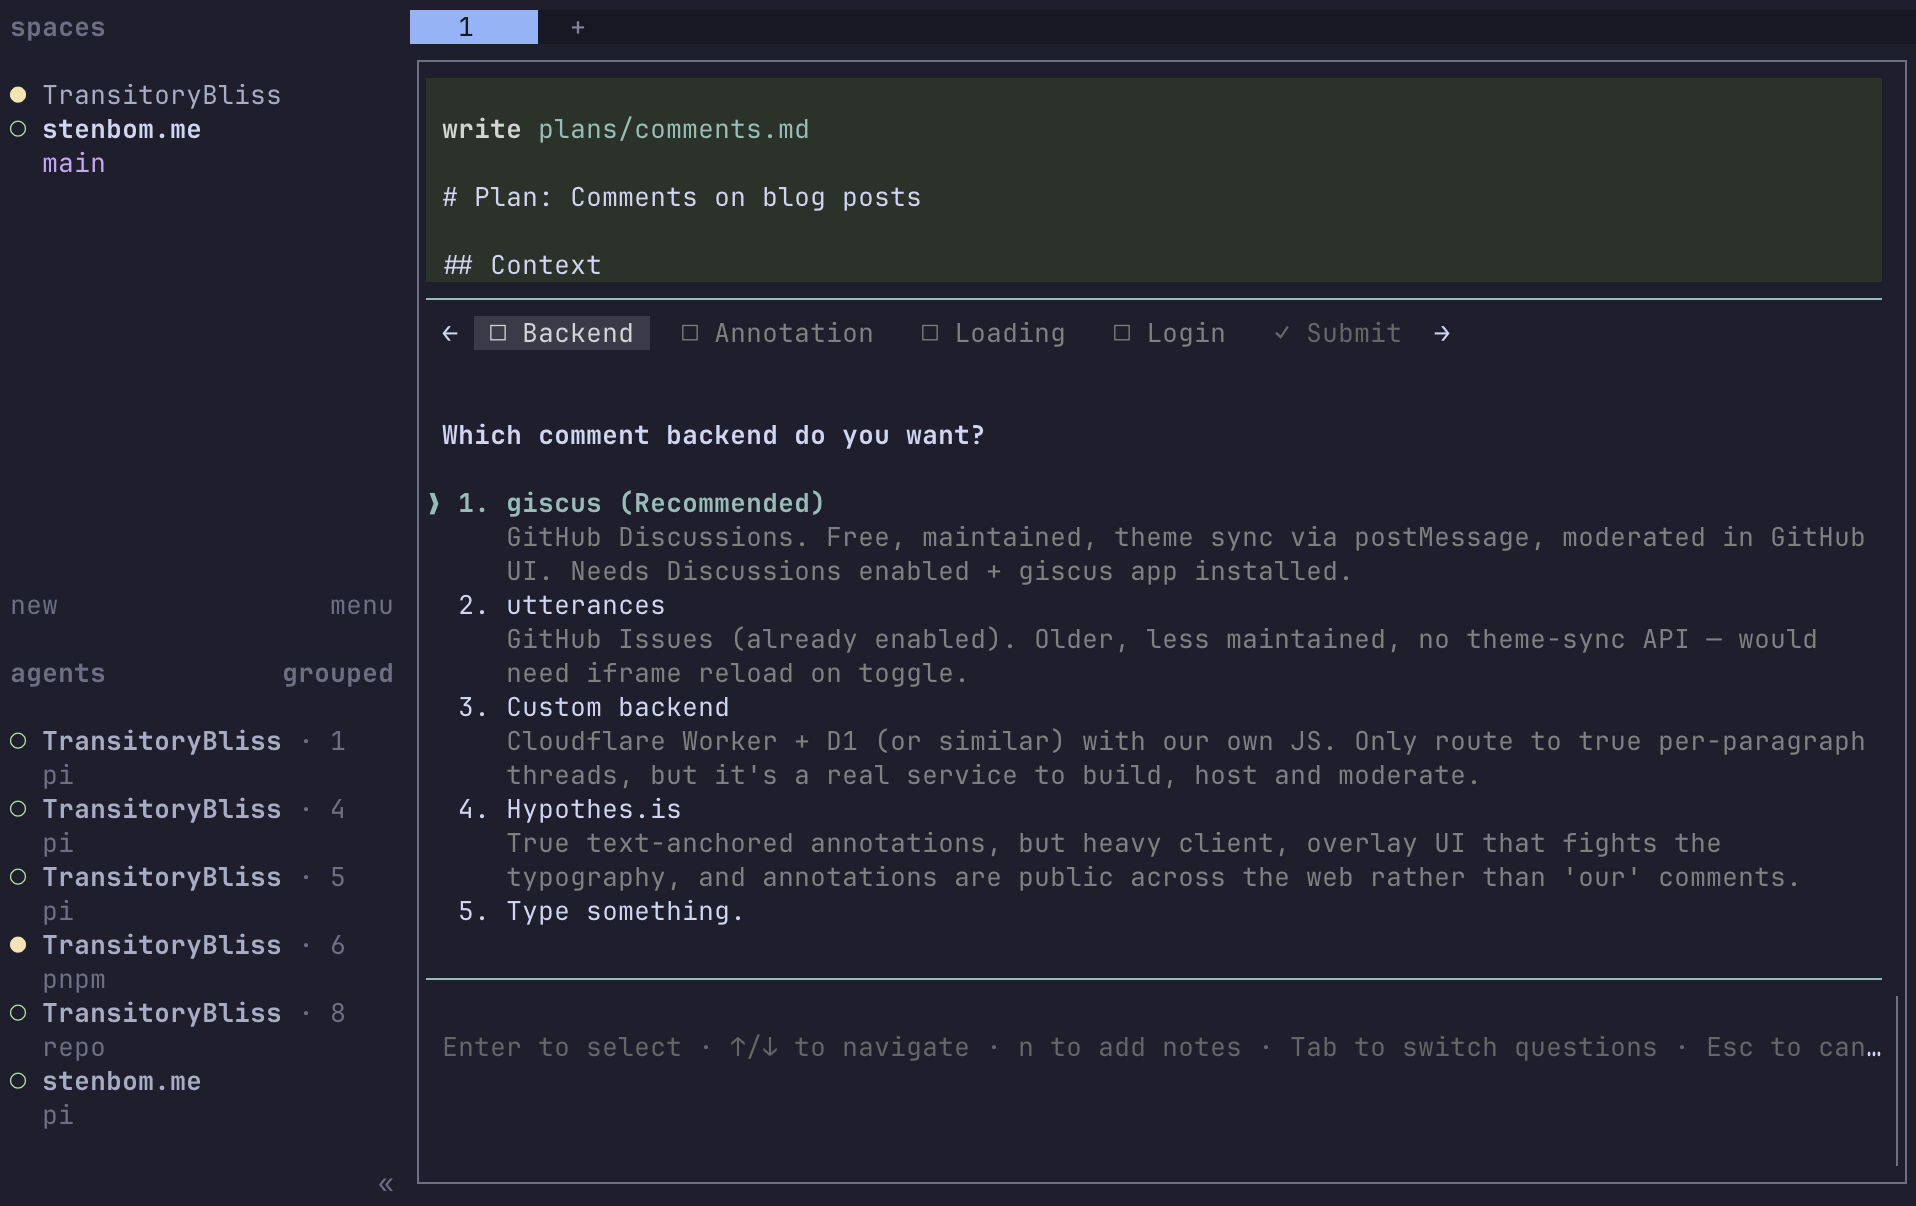Click the giscus description about GitHub Discussions
Image resolution: width=1916 pixels, height=1206 pixels.
point(1186,555)
